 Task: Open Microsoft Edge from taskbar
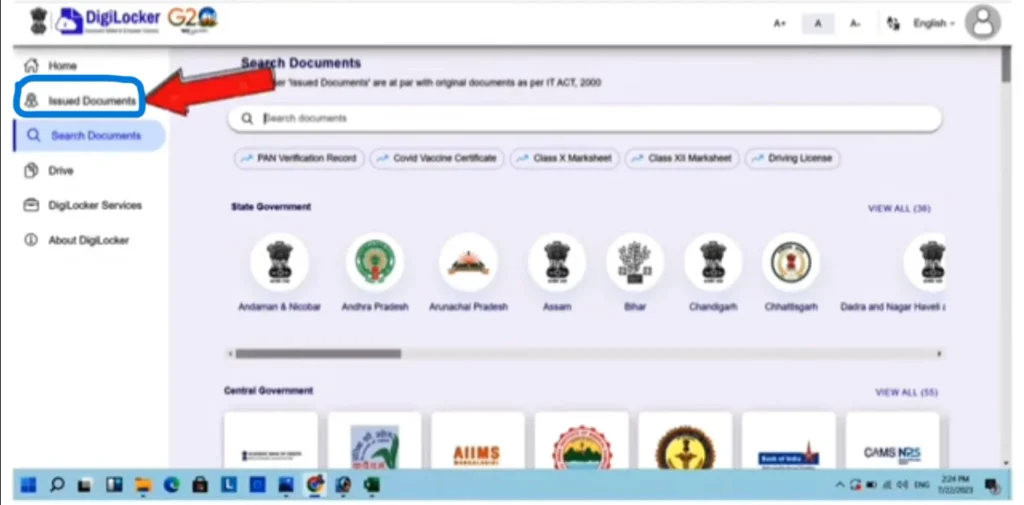(172, 485)
